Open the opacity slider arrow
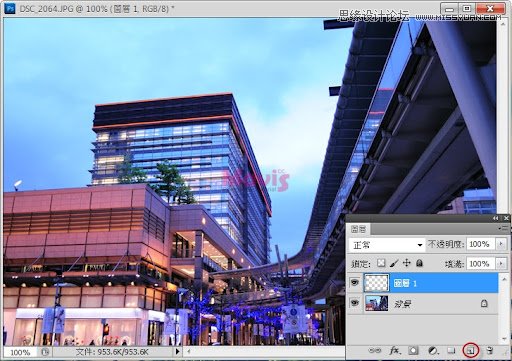 point(501,244)
